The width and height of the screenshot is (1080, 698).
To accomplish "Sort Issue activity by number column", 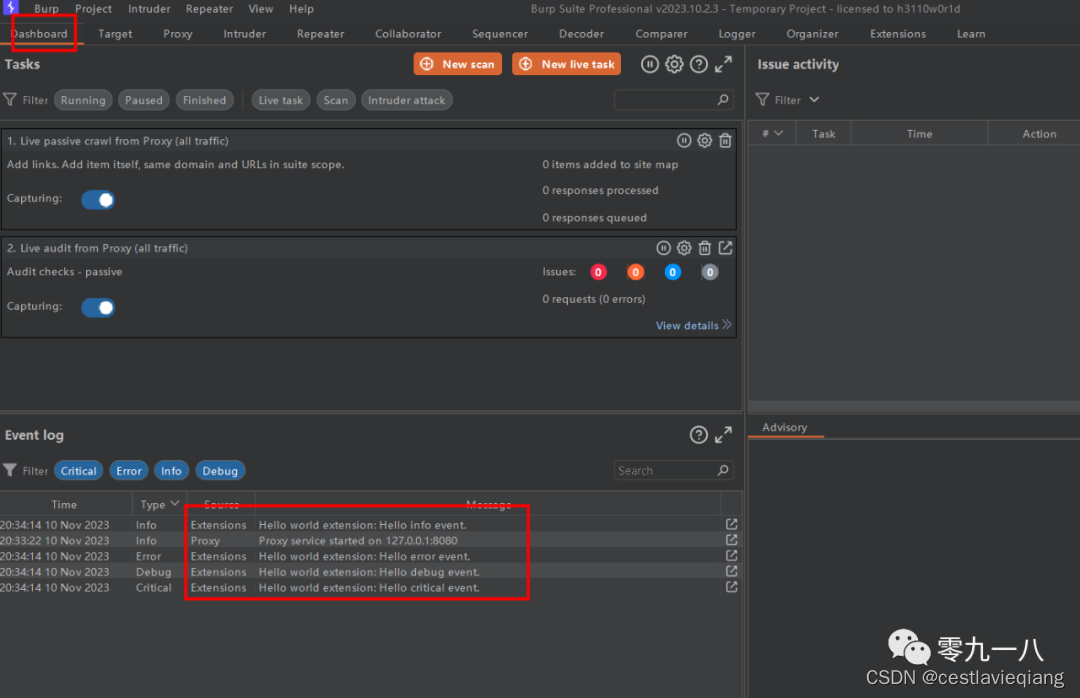I will click(x=771, y=134).
